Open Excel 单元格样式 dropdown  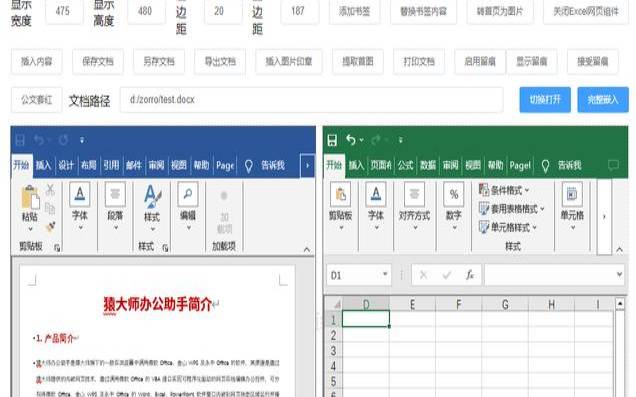point(508,227)
